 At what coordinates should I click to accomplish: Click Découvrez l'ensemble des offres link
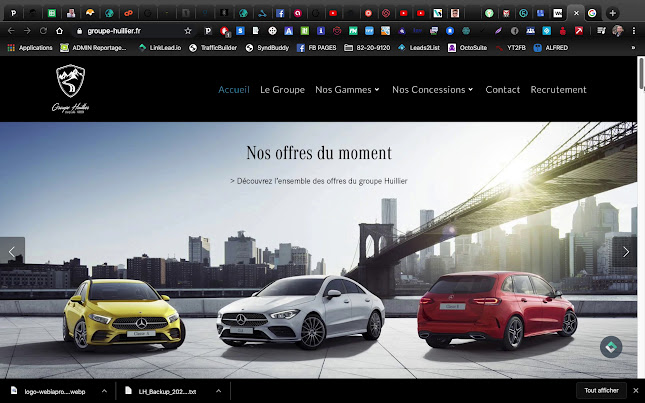pos(319,181)
